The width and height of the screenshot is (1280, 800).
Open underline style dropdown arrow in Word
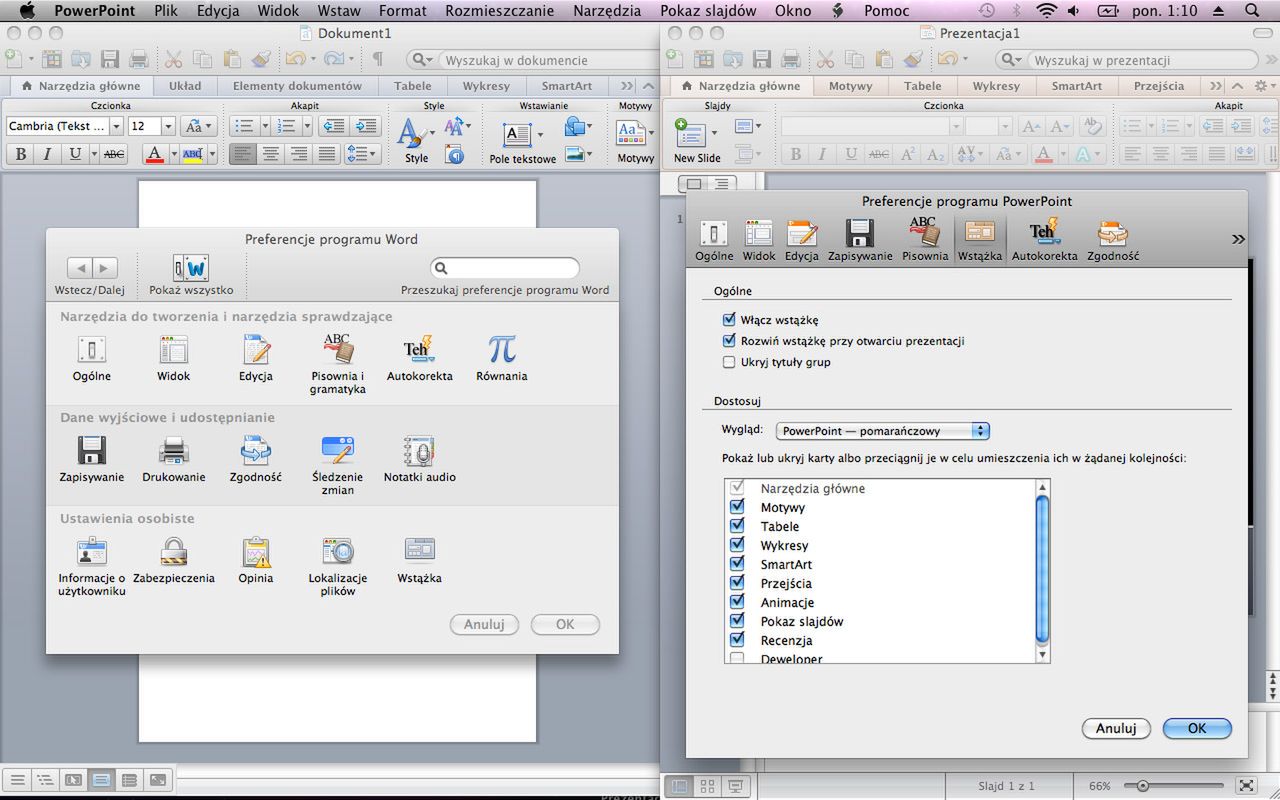pos(94,154)
